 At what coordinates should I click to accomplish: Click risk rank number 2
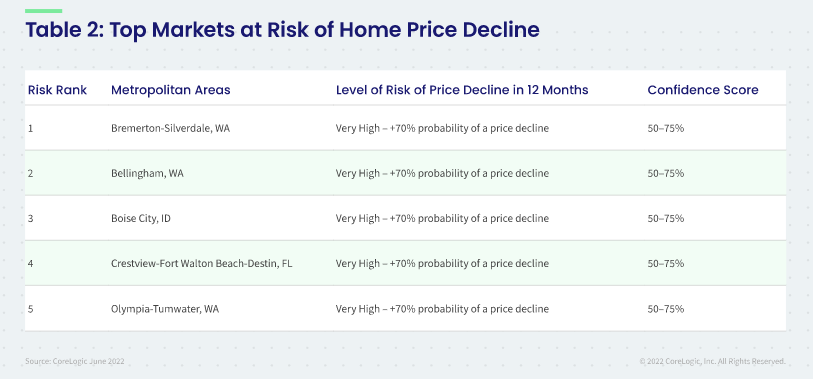[x=31, y=173]
